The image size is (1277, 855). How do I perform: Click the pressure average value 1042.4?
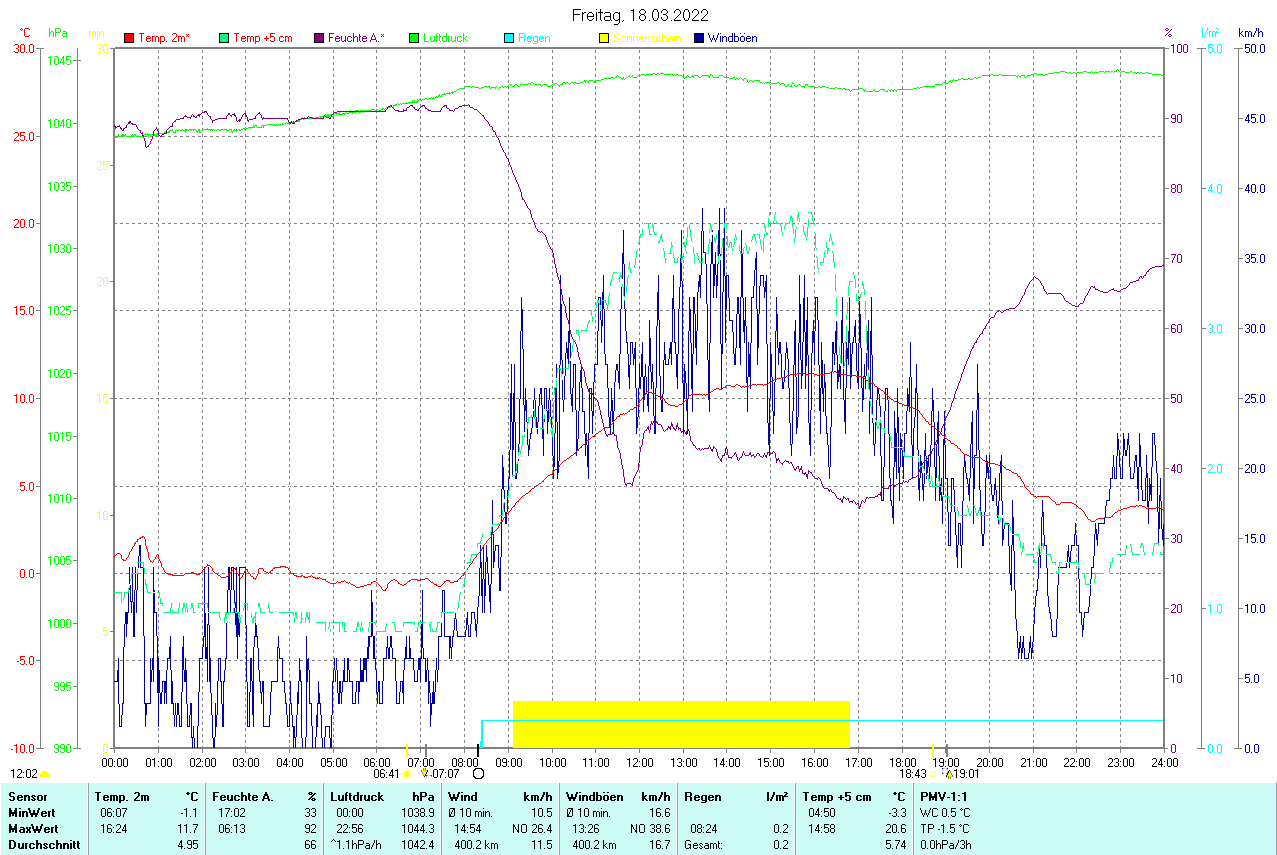click(x=417, y=845)
